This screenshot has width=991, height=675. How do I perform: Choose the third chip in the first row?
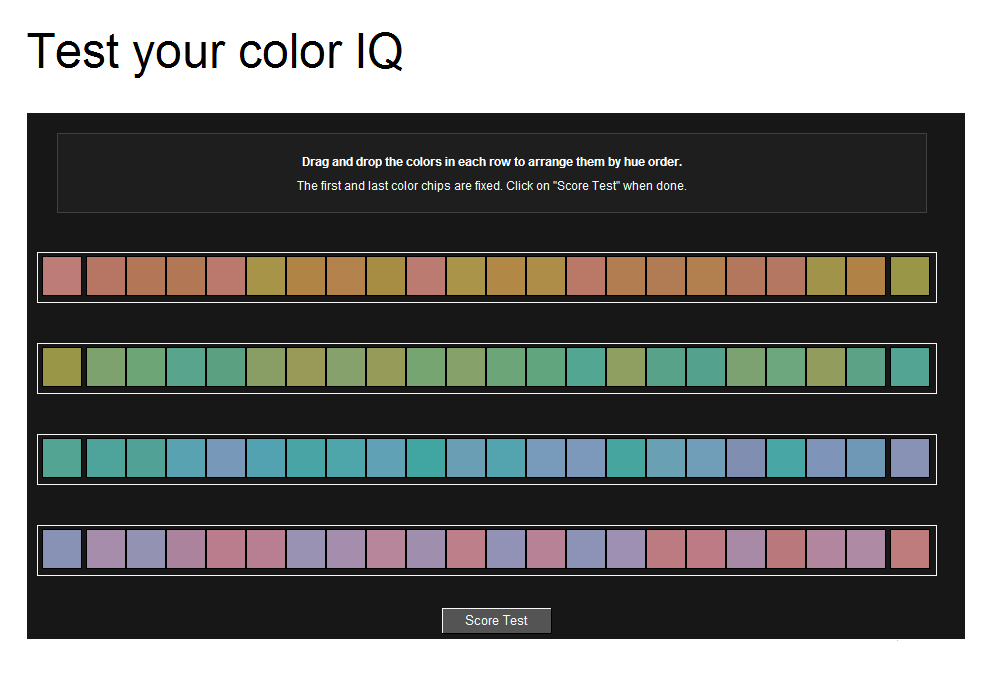pyautogui.click(x=146, y=276)
